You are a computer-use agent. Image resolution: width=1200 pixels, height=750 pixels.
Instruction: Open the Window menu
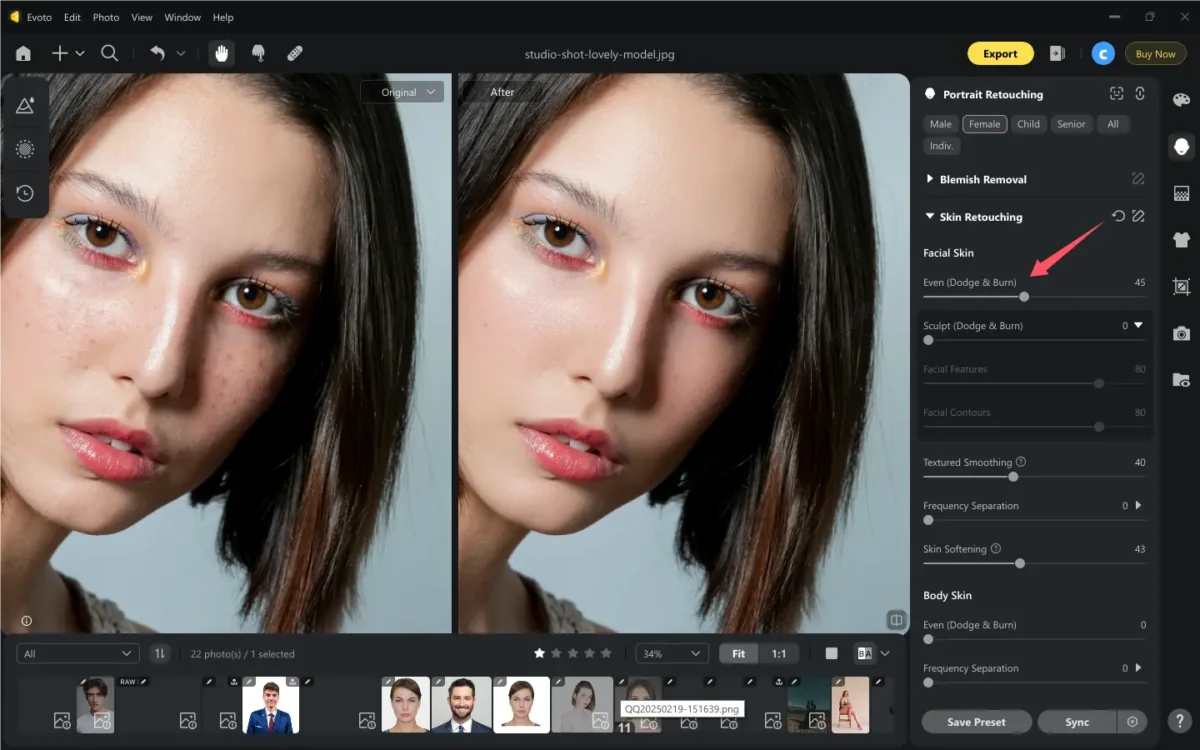tap(182, 17)
